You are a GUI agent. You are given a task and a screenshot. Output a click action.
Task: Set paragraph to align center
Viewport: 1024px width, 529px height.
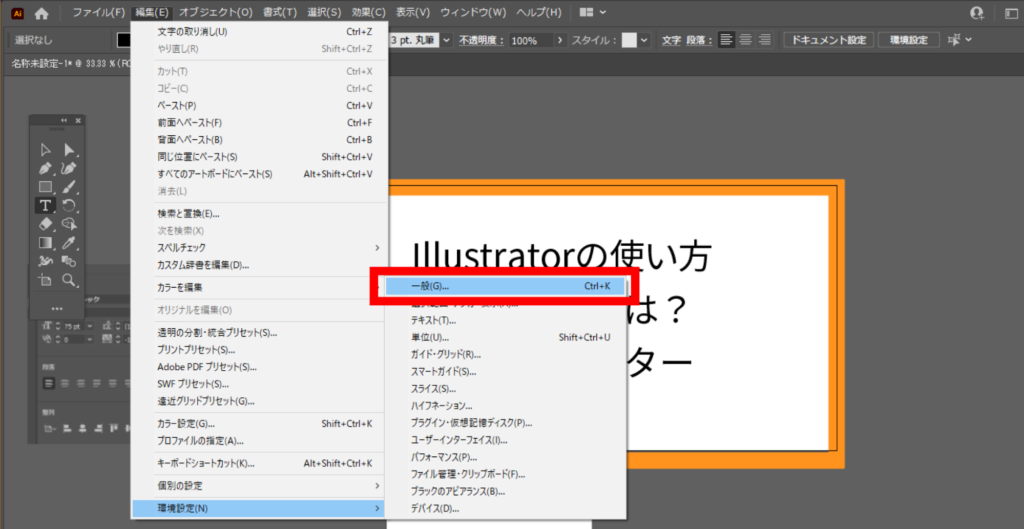point(745,40)
